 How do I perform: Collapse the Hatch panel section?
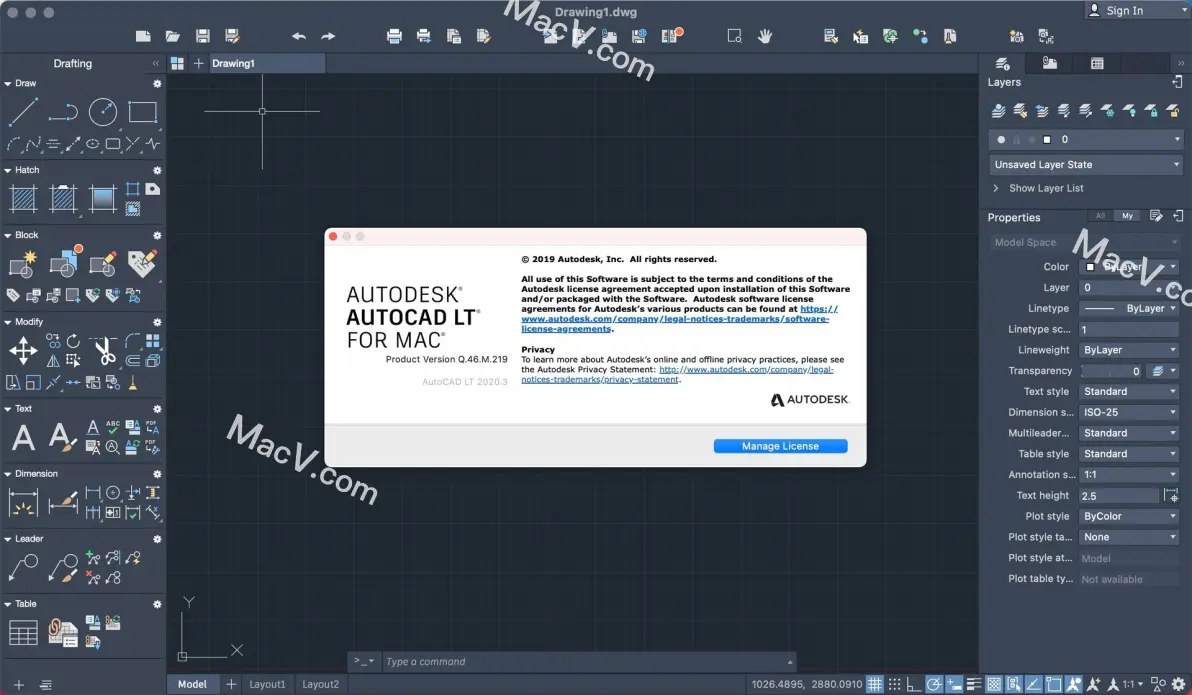click(x=8, y=170)
